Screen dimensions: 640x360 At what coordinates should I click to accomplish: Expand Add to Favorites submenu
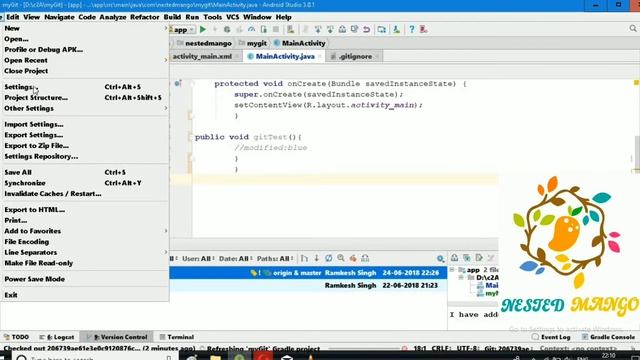(x=84, y=231)
